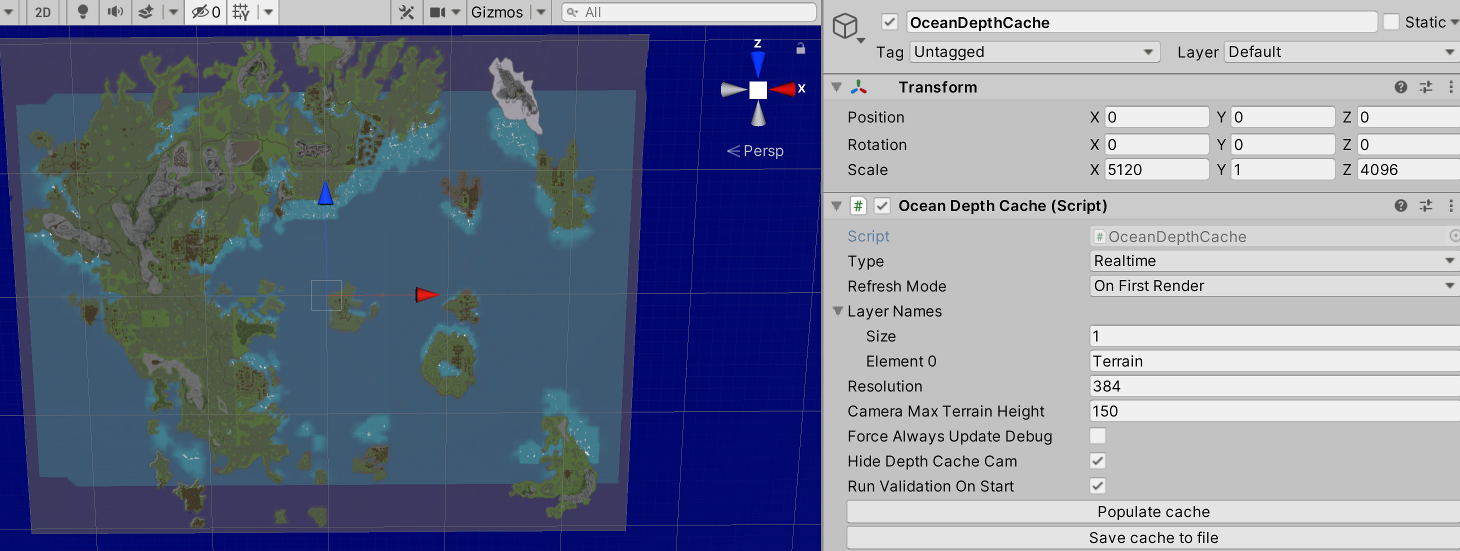Image resolution: width=1460 pixels, height=551 pixels.
Task: Click Scale X field showing 5120
Action: 1157,170
